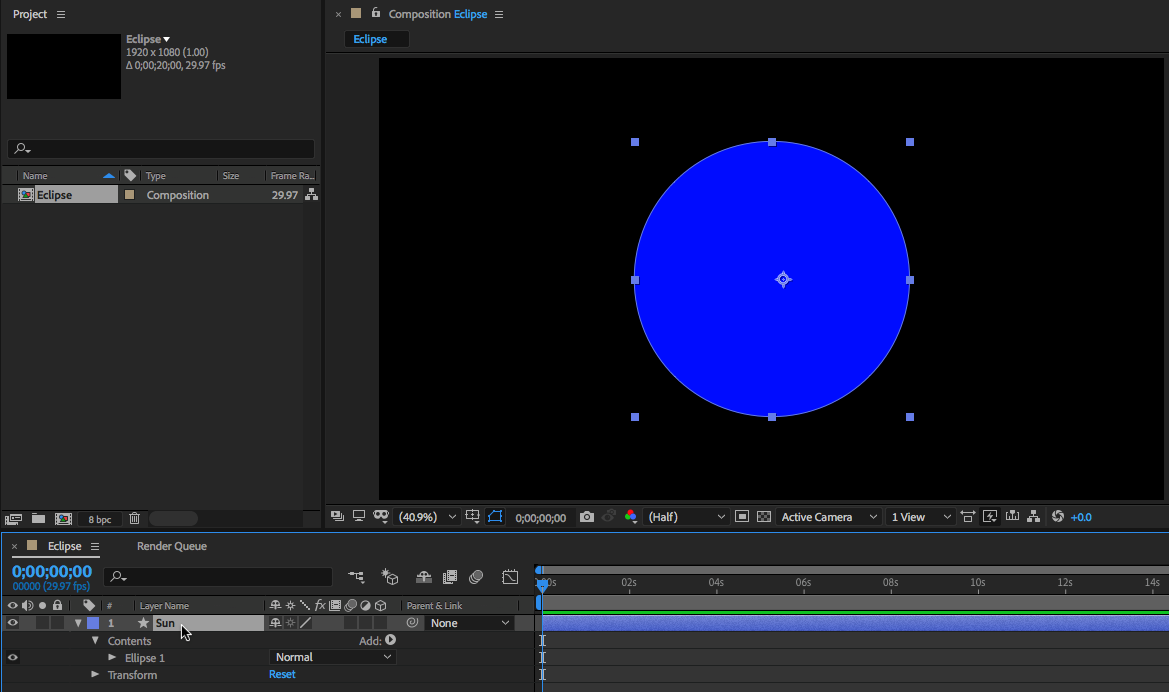This screenshot has height=692, width=1169.
Task: Click the Add shape contents button
Action: (390, 640)
